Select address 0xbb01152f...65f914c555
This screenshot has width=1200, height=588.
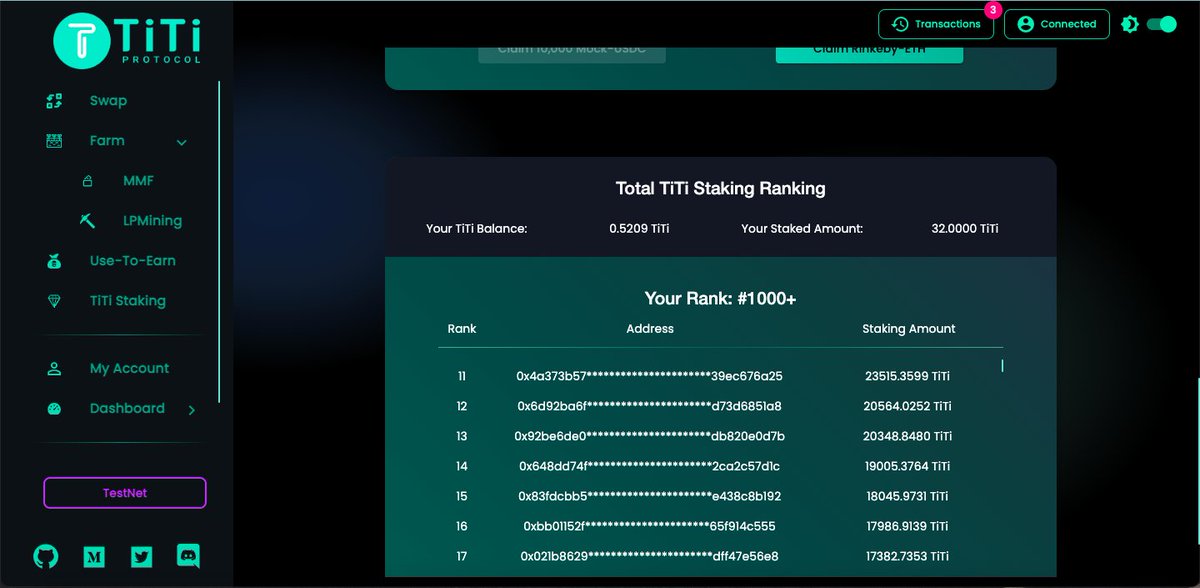(649, 526)
